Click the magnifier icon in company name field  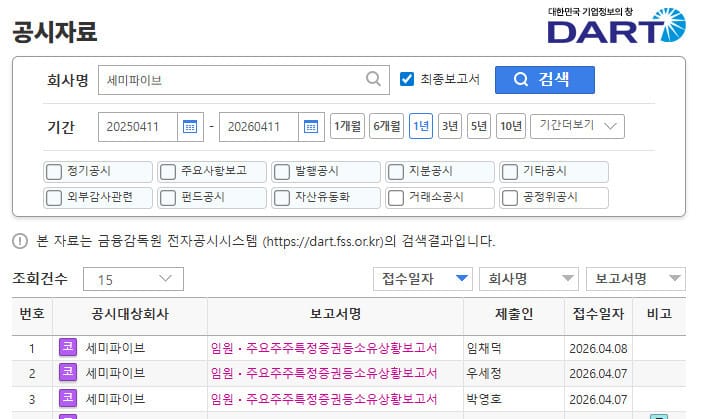[x=373, y=79]
